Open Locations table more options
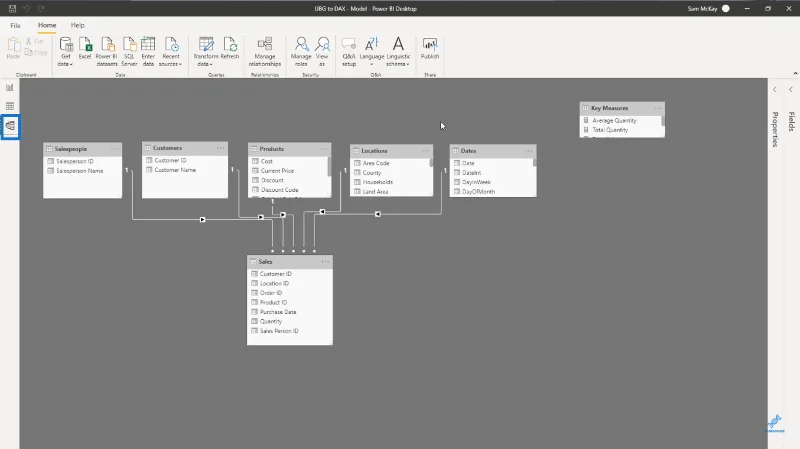The image size is (800, 449). 426,151
